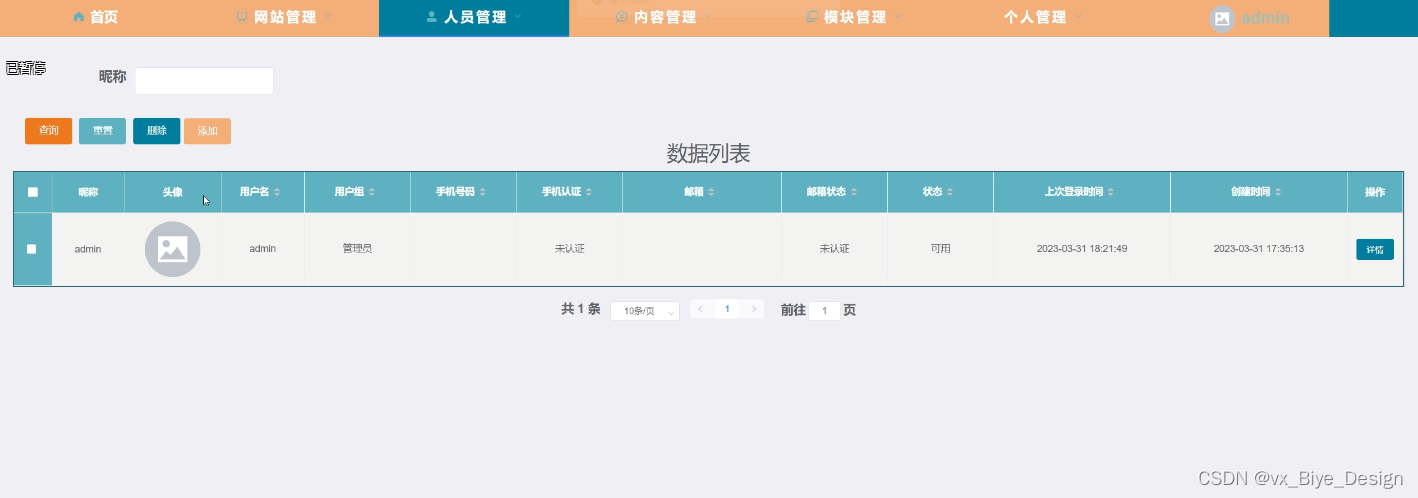Image resolution: width=1418 pixels, height=498 pixels.
Task: Click the 昵称 column header
Action: [88, 192]
